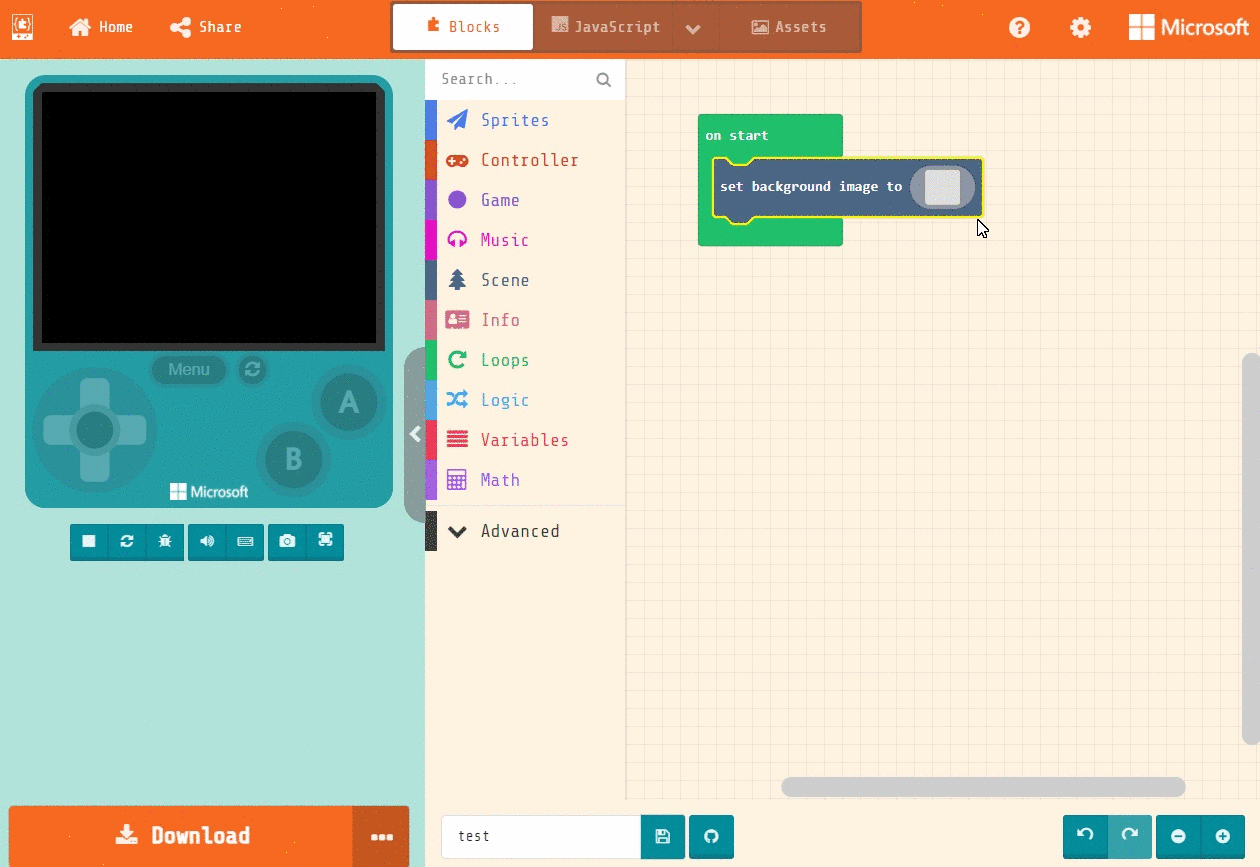Click the horizontal workspace scrollbar

tap(983, 787)
